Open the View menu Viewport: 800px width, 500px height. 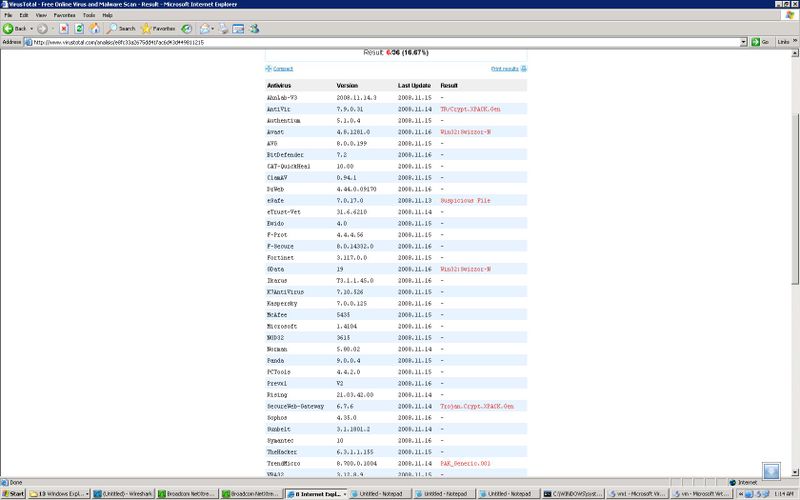[x=41, y=15]
